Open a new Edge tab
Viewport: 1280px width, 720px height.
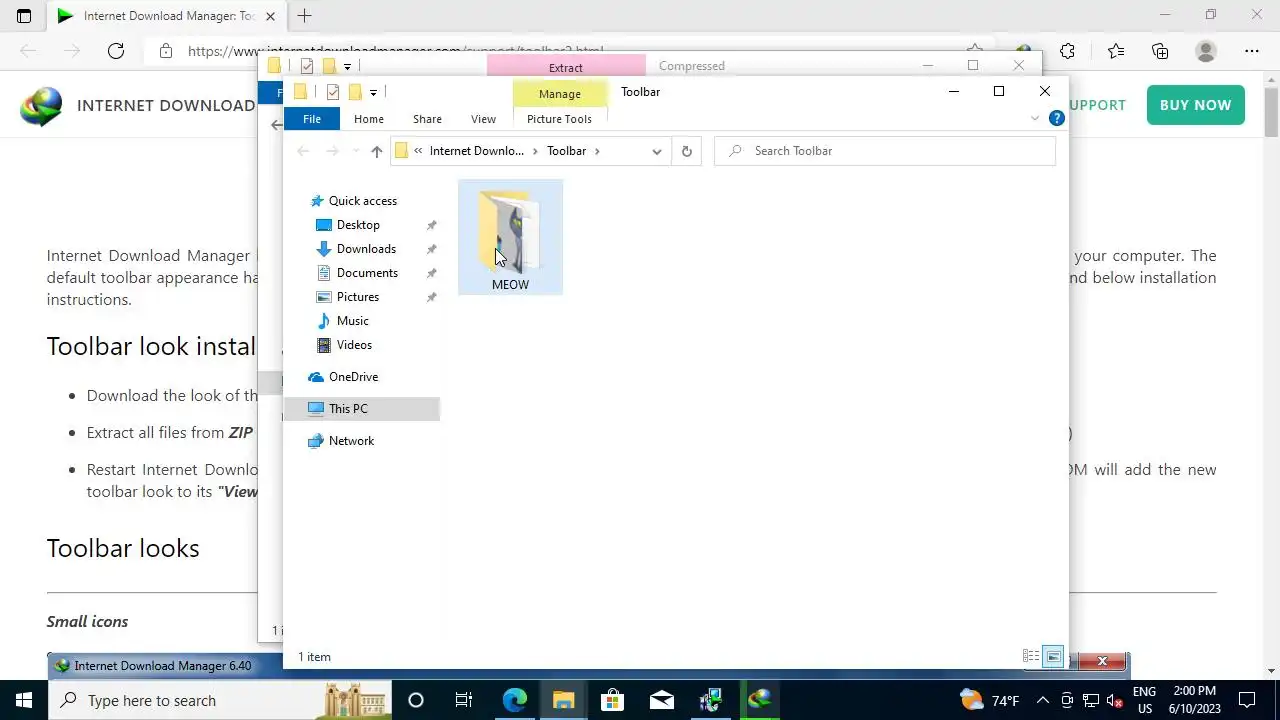point(305,16)
